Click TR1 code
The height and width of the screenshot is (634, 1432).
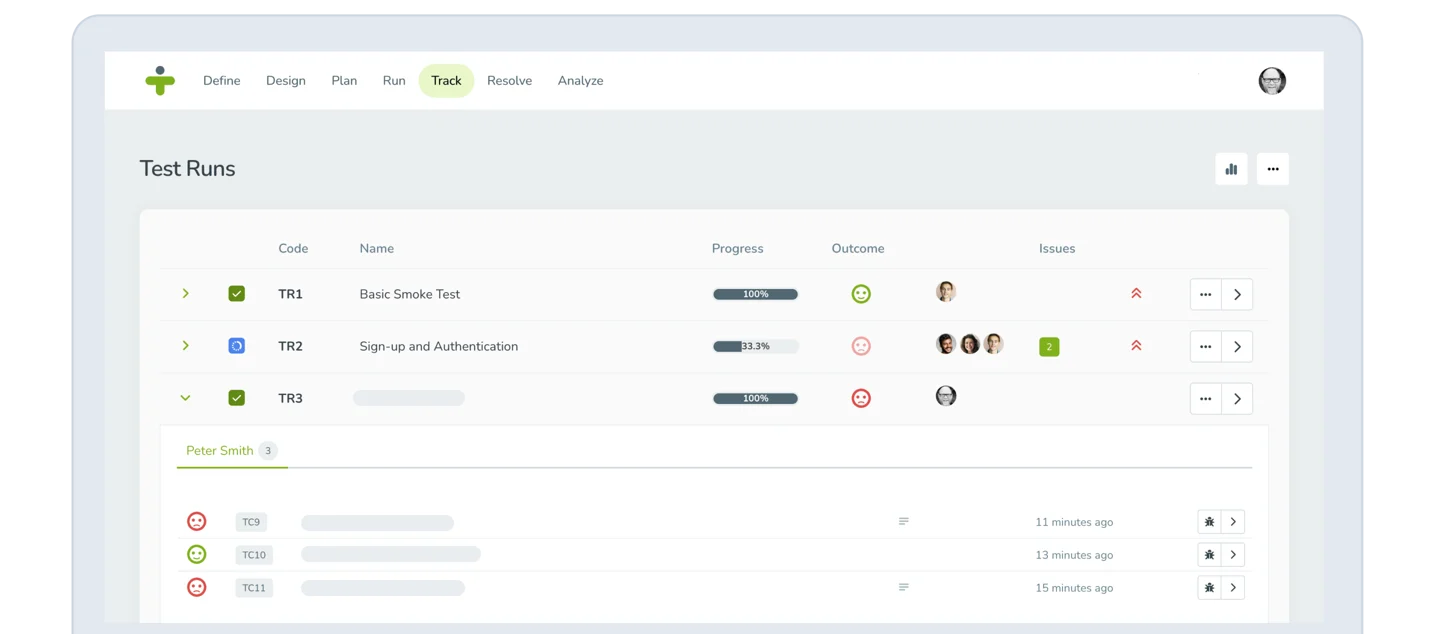(290, 294)
